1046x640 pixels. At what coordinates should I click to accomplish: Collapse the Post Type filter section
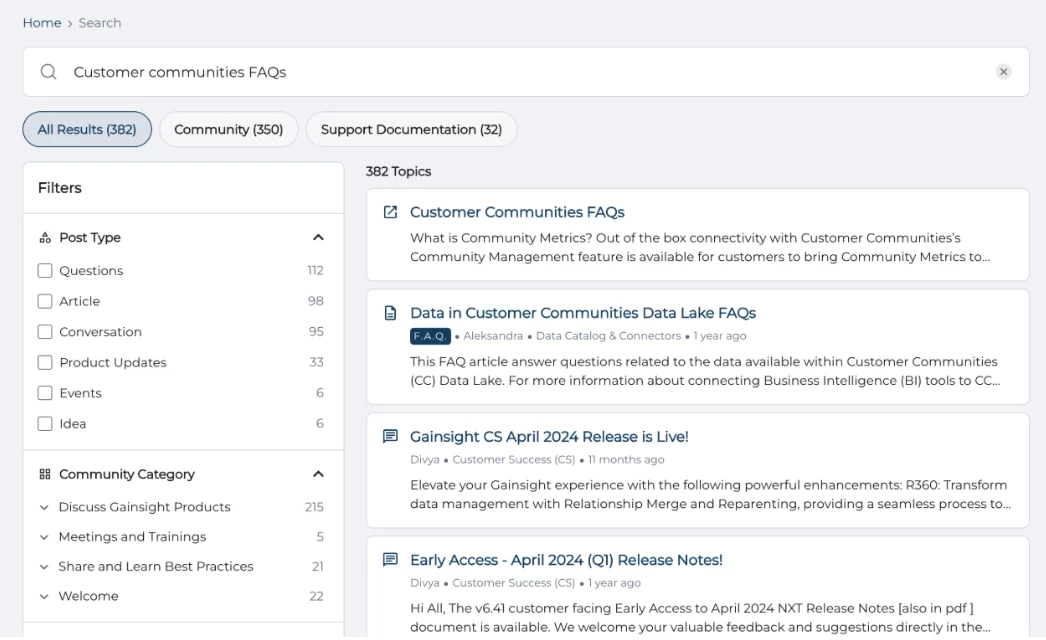[318, 238]
